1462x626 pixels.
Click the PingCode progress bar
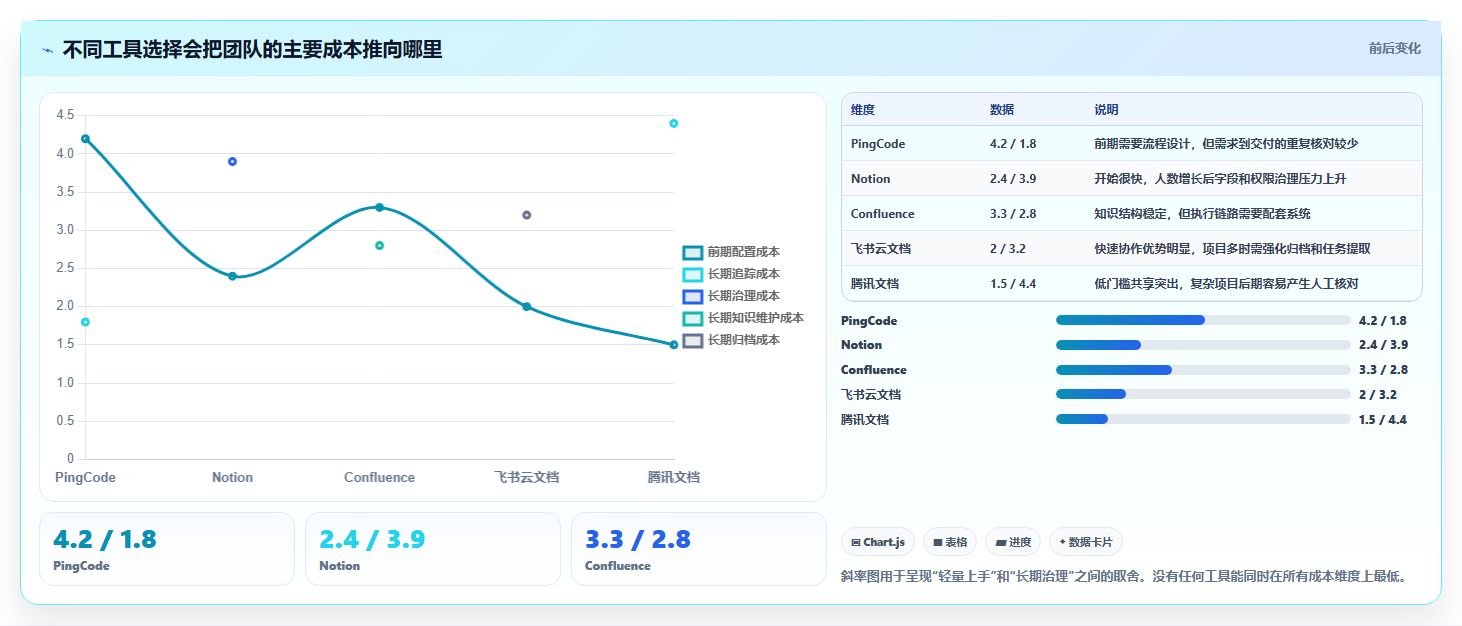click(1203, 320)
